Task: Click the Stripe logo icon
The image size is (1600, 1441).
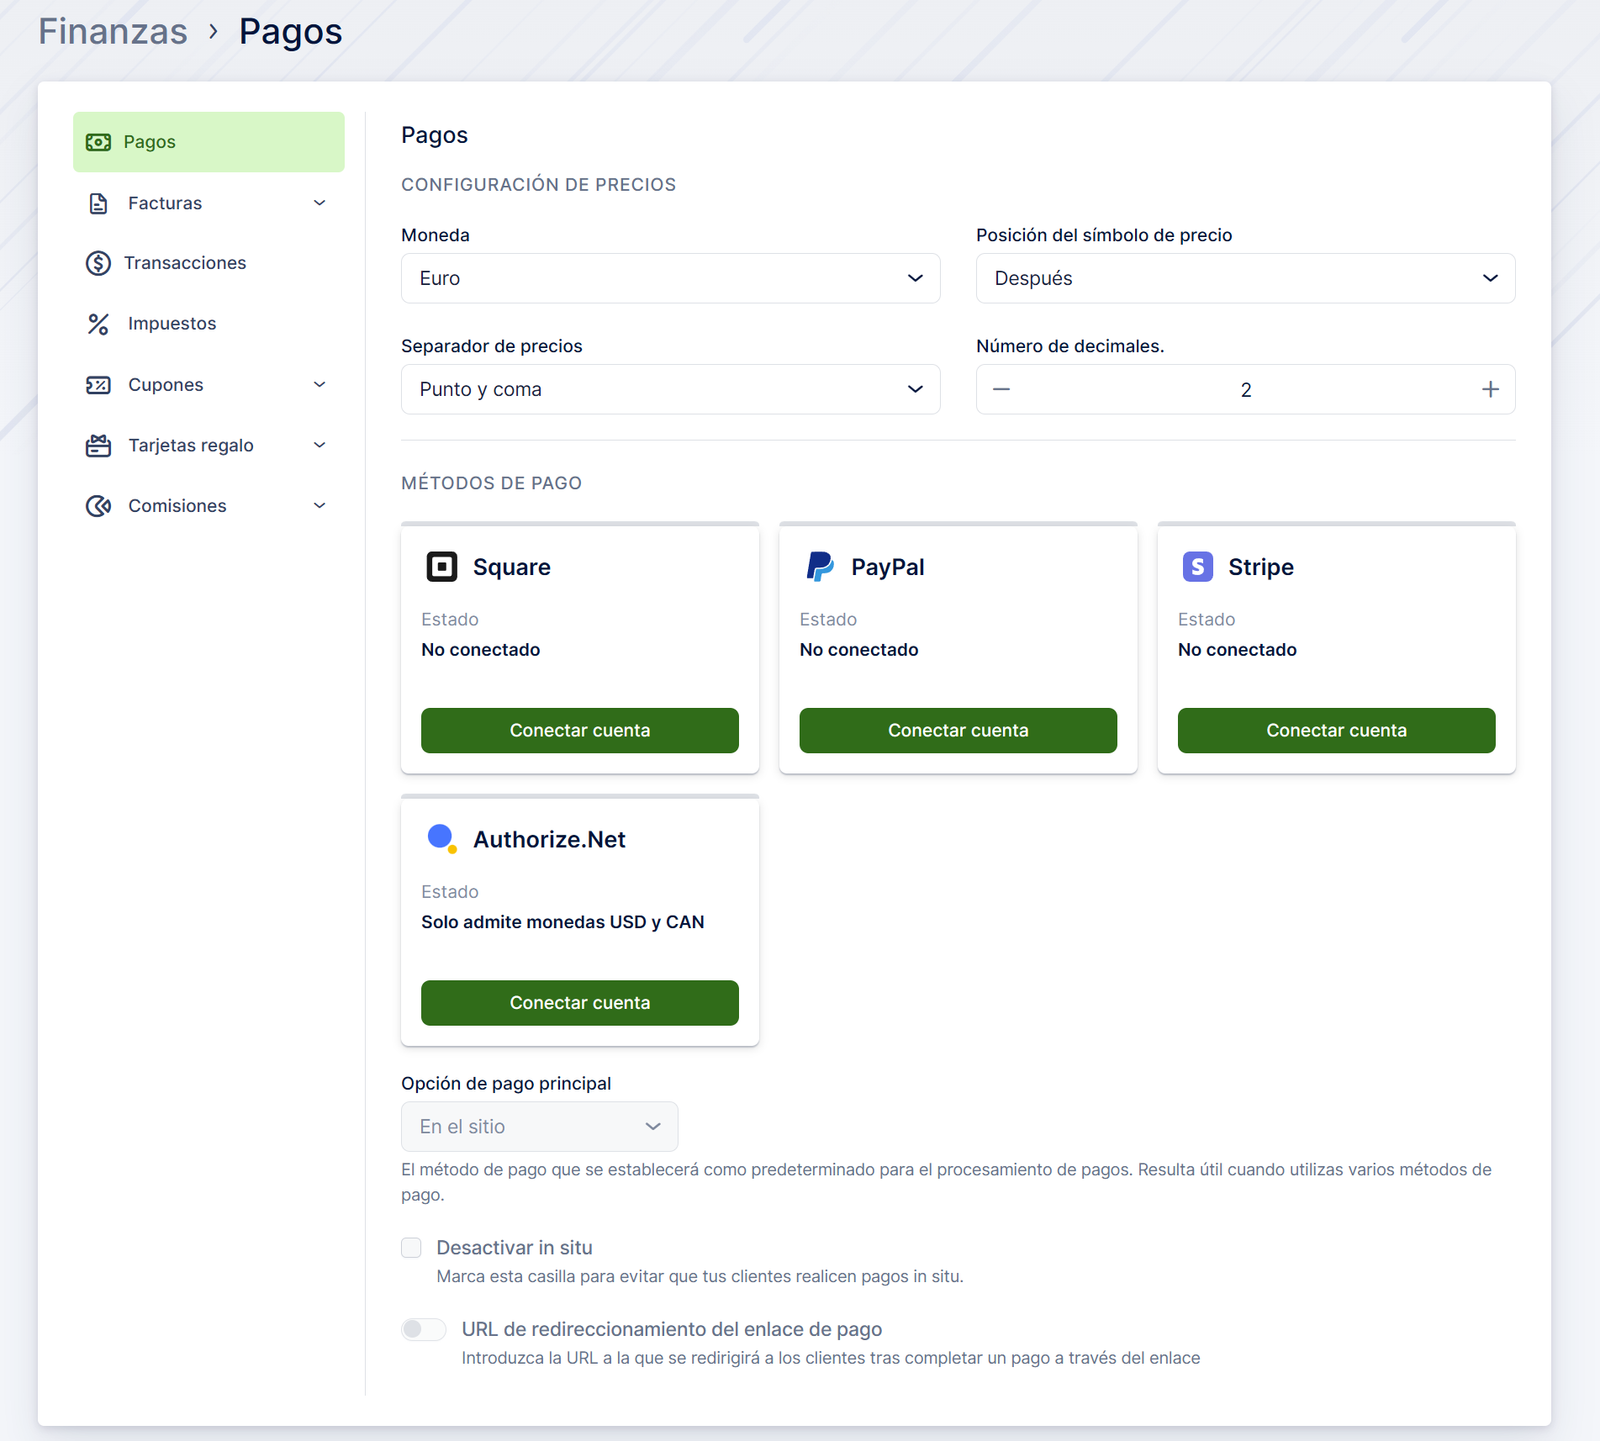Action: pos(1197,567)
